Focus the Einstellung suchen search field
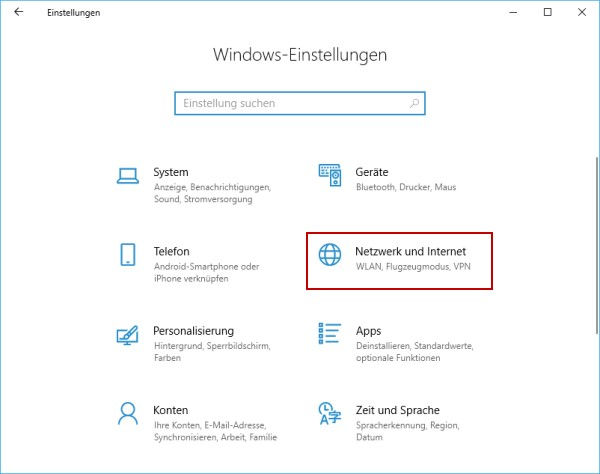This screenshot has width=600, height=474. [300, 103]
